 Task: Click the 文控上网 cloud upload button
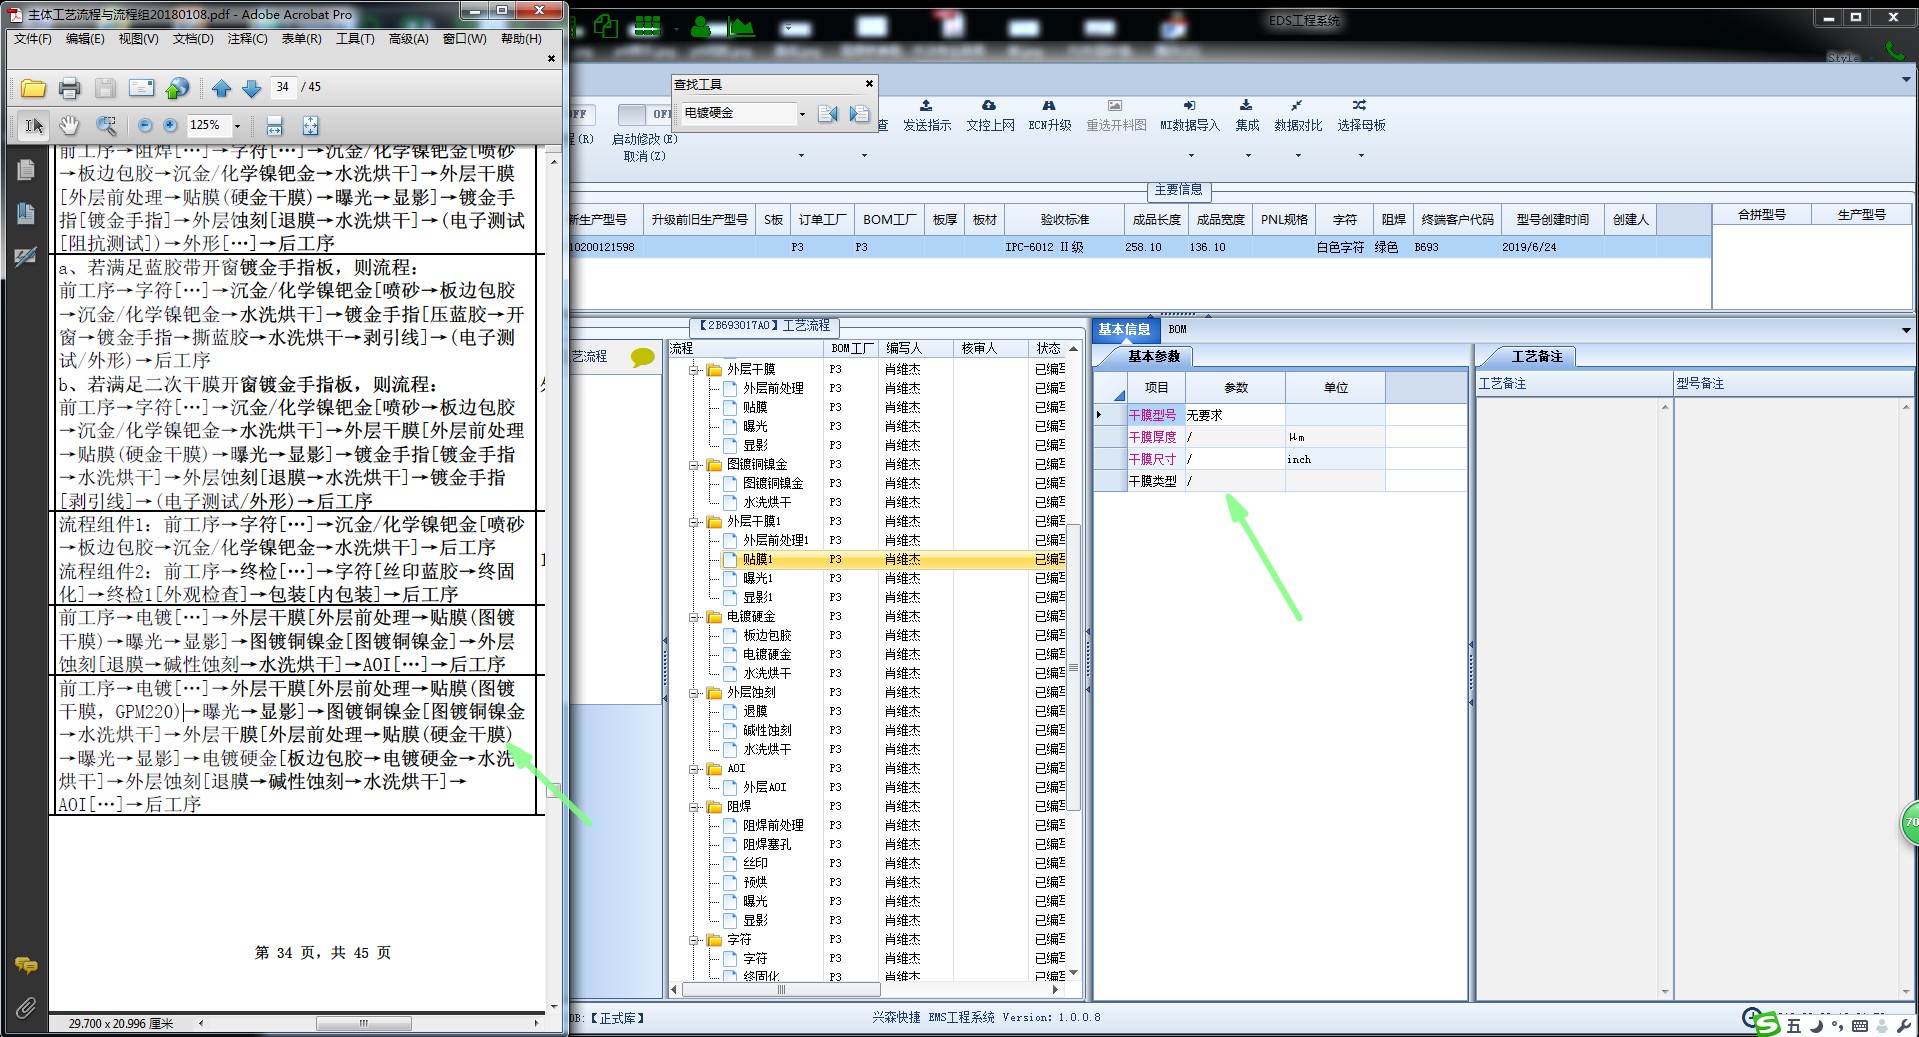tap(990, 116)
